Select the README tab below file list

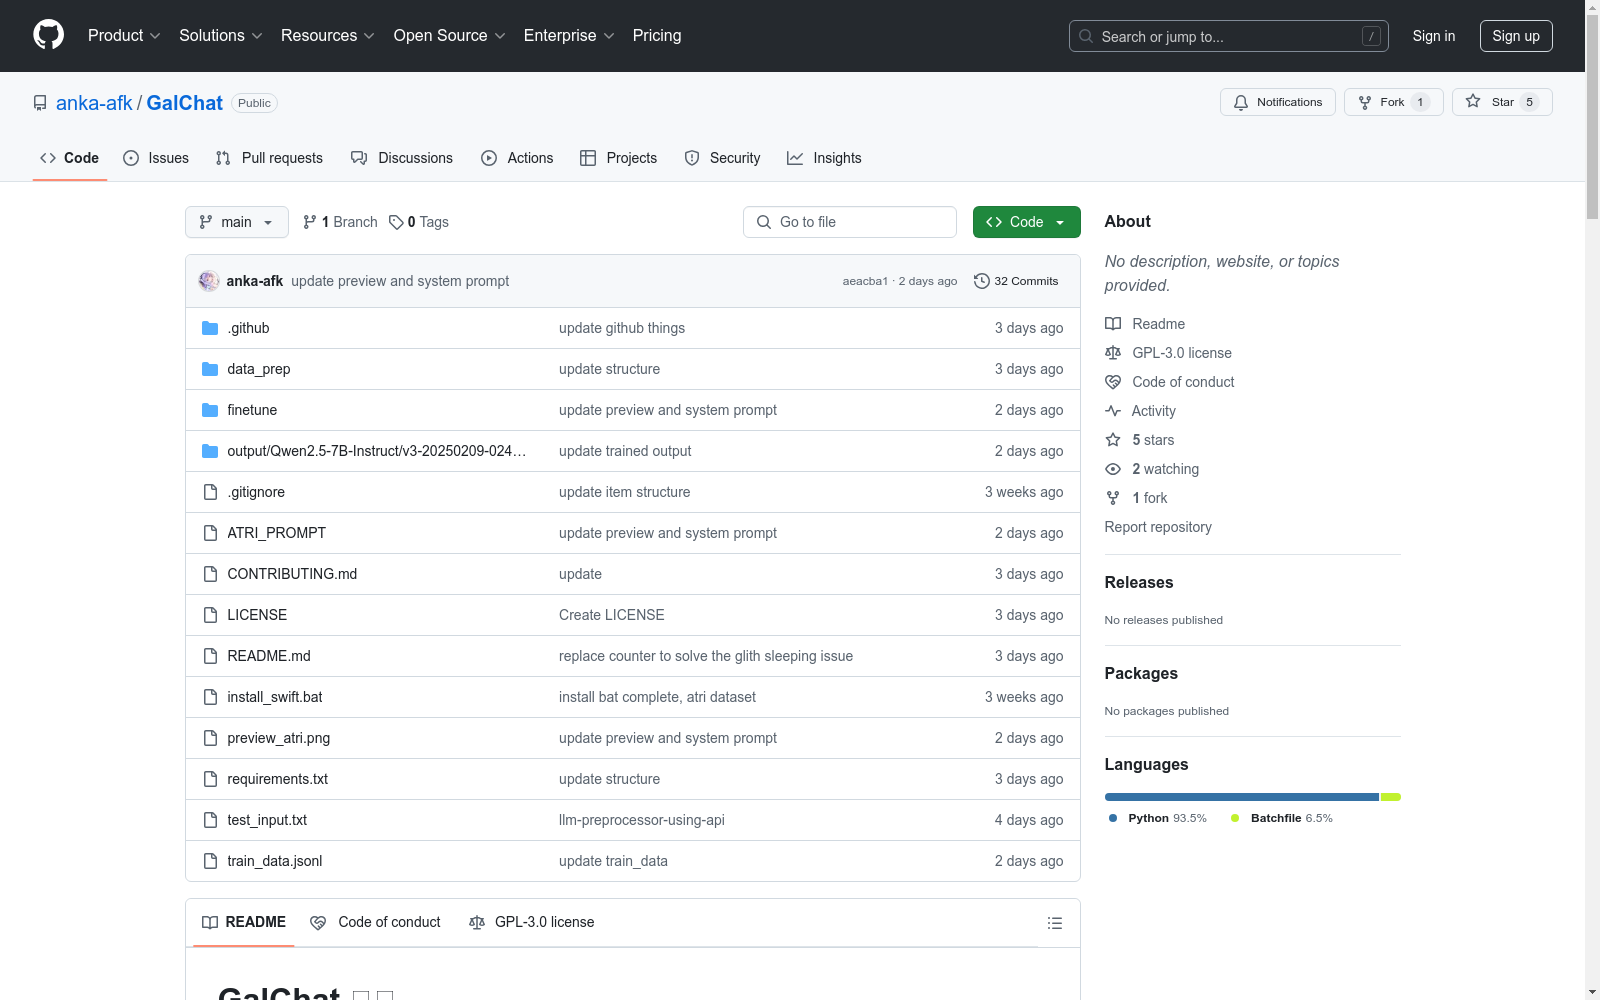click(x=244, y=922)
